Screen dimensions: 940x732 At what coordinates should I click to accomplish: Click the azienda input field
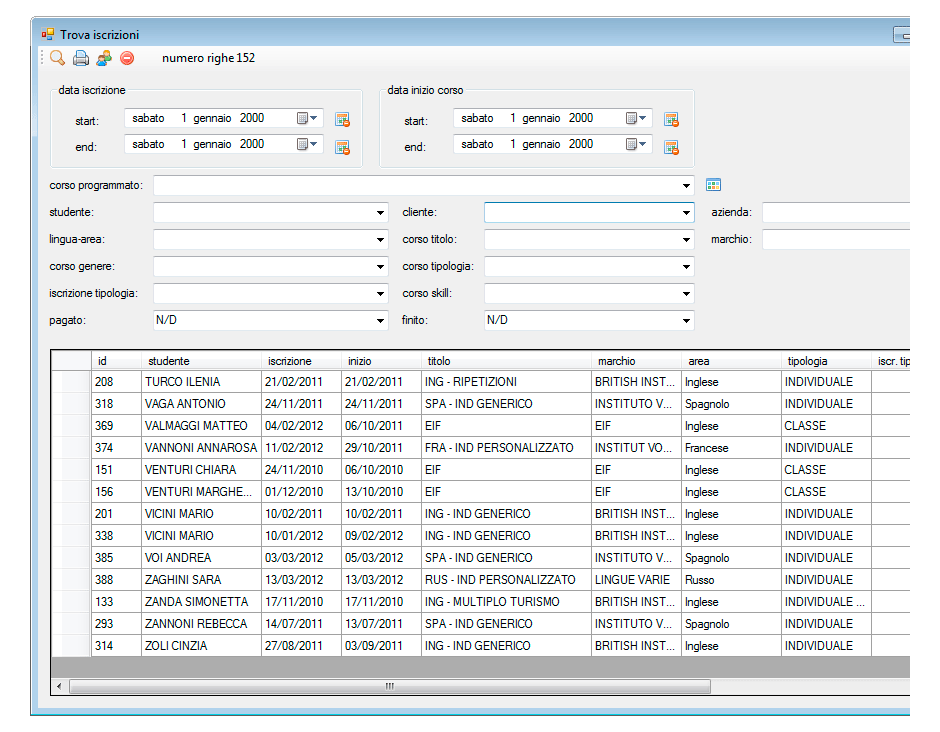[x=836, y=212]
